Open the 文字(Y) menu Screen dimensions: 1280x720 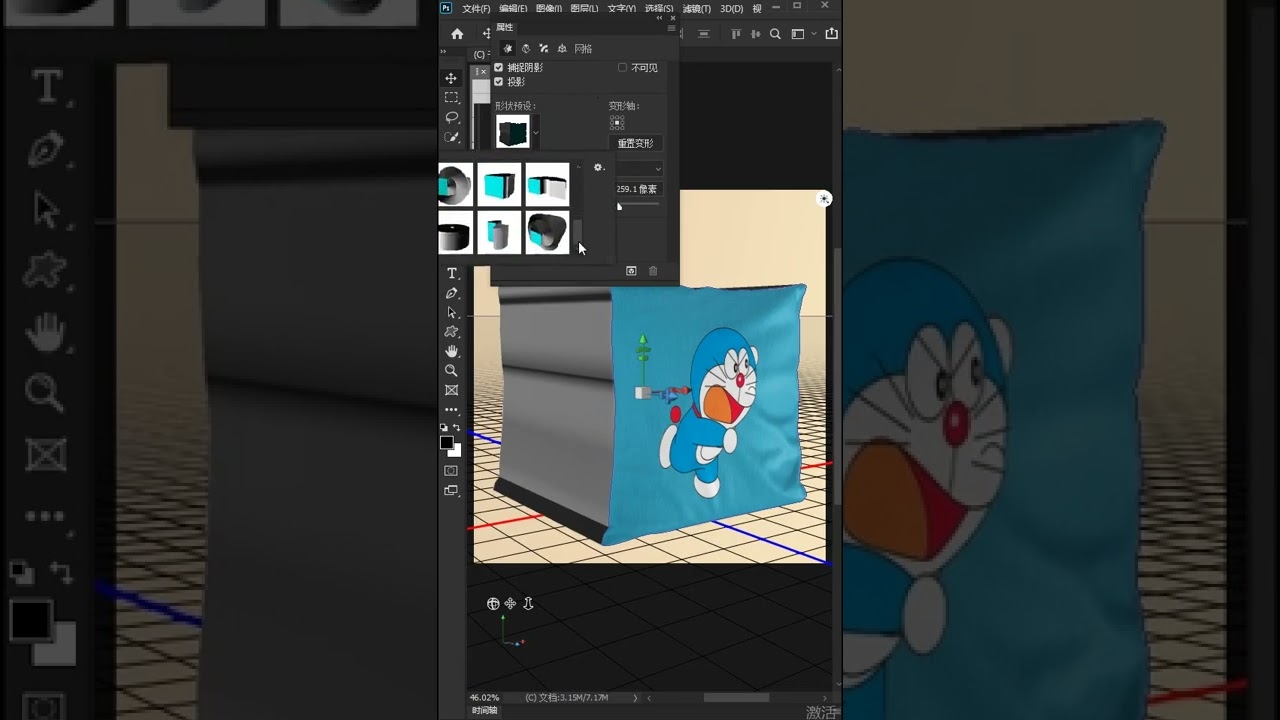coord(621,8)
